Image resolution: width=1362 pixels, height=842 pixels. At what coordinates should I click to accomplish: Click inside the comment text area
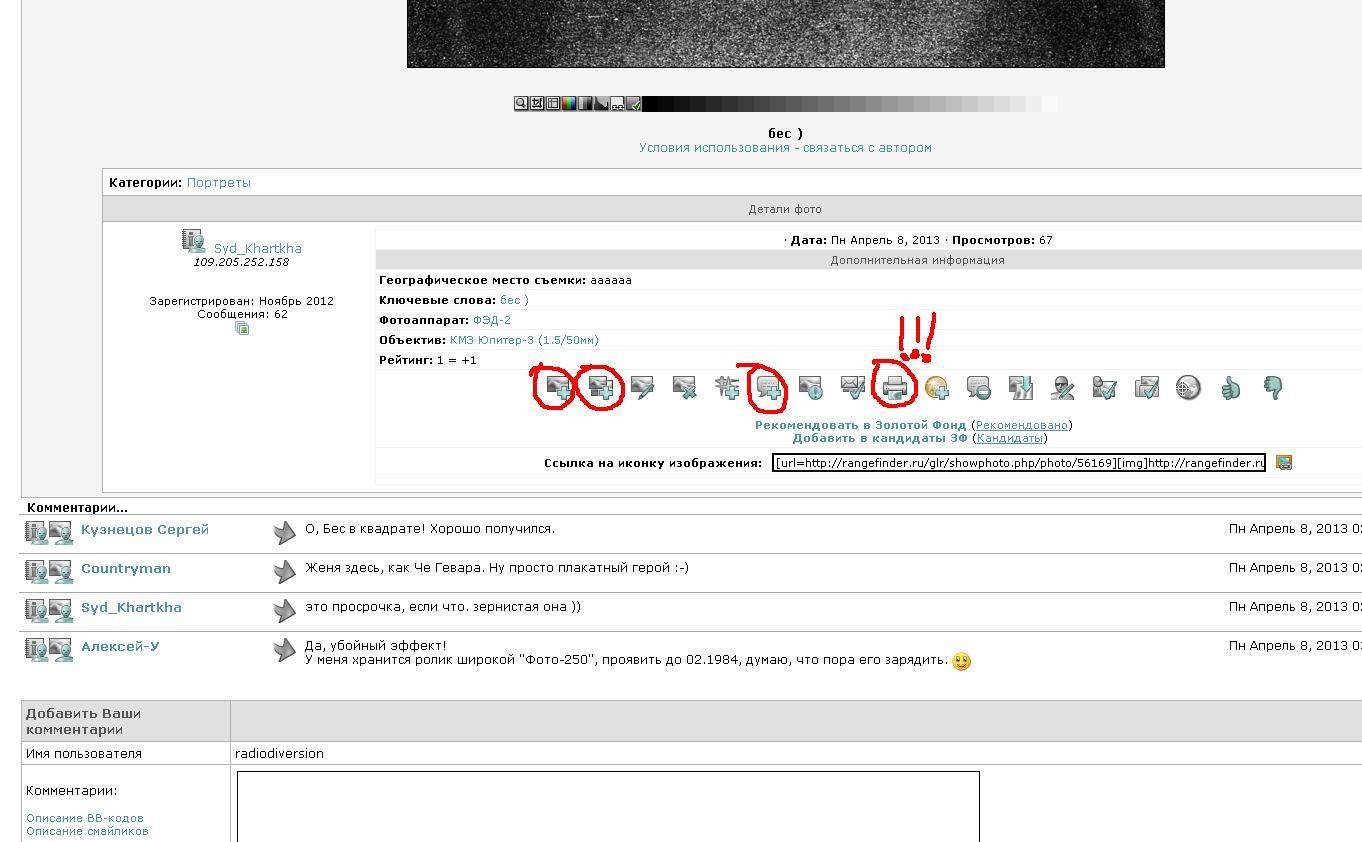coord(607,805)
